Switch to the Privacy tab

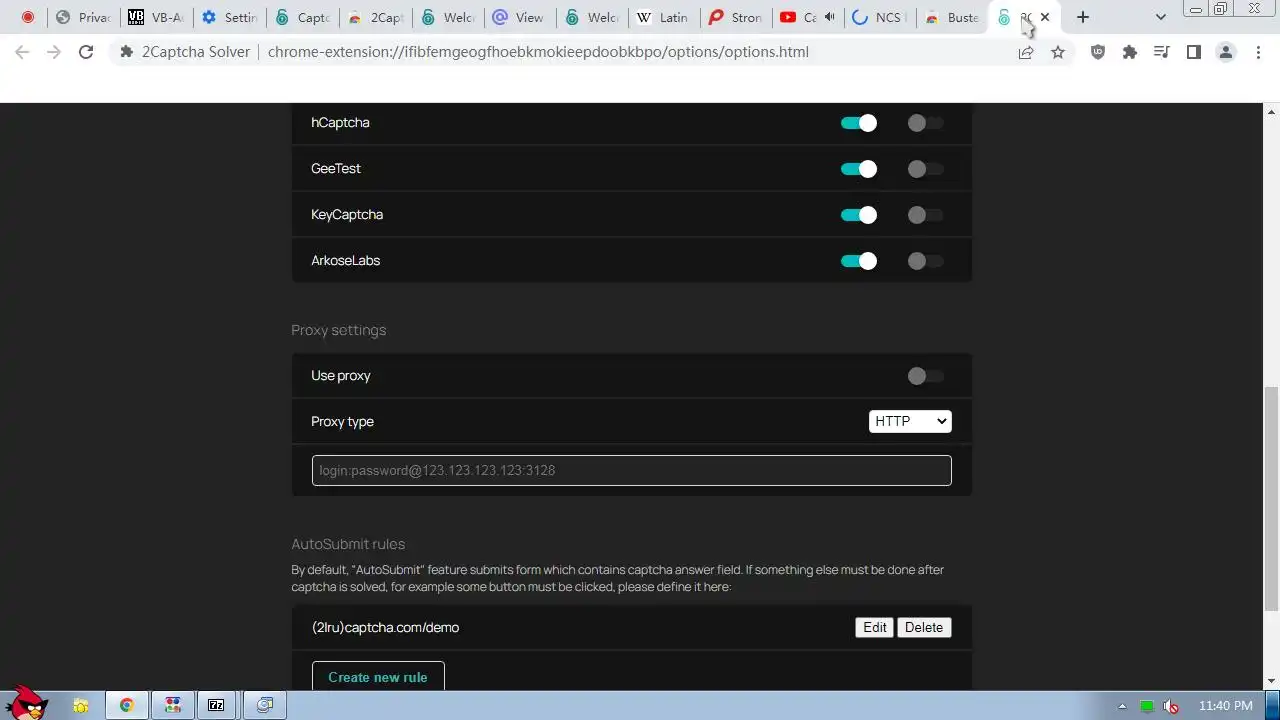tap(83, 17)
